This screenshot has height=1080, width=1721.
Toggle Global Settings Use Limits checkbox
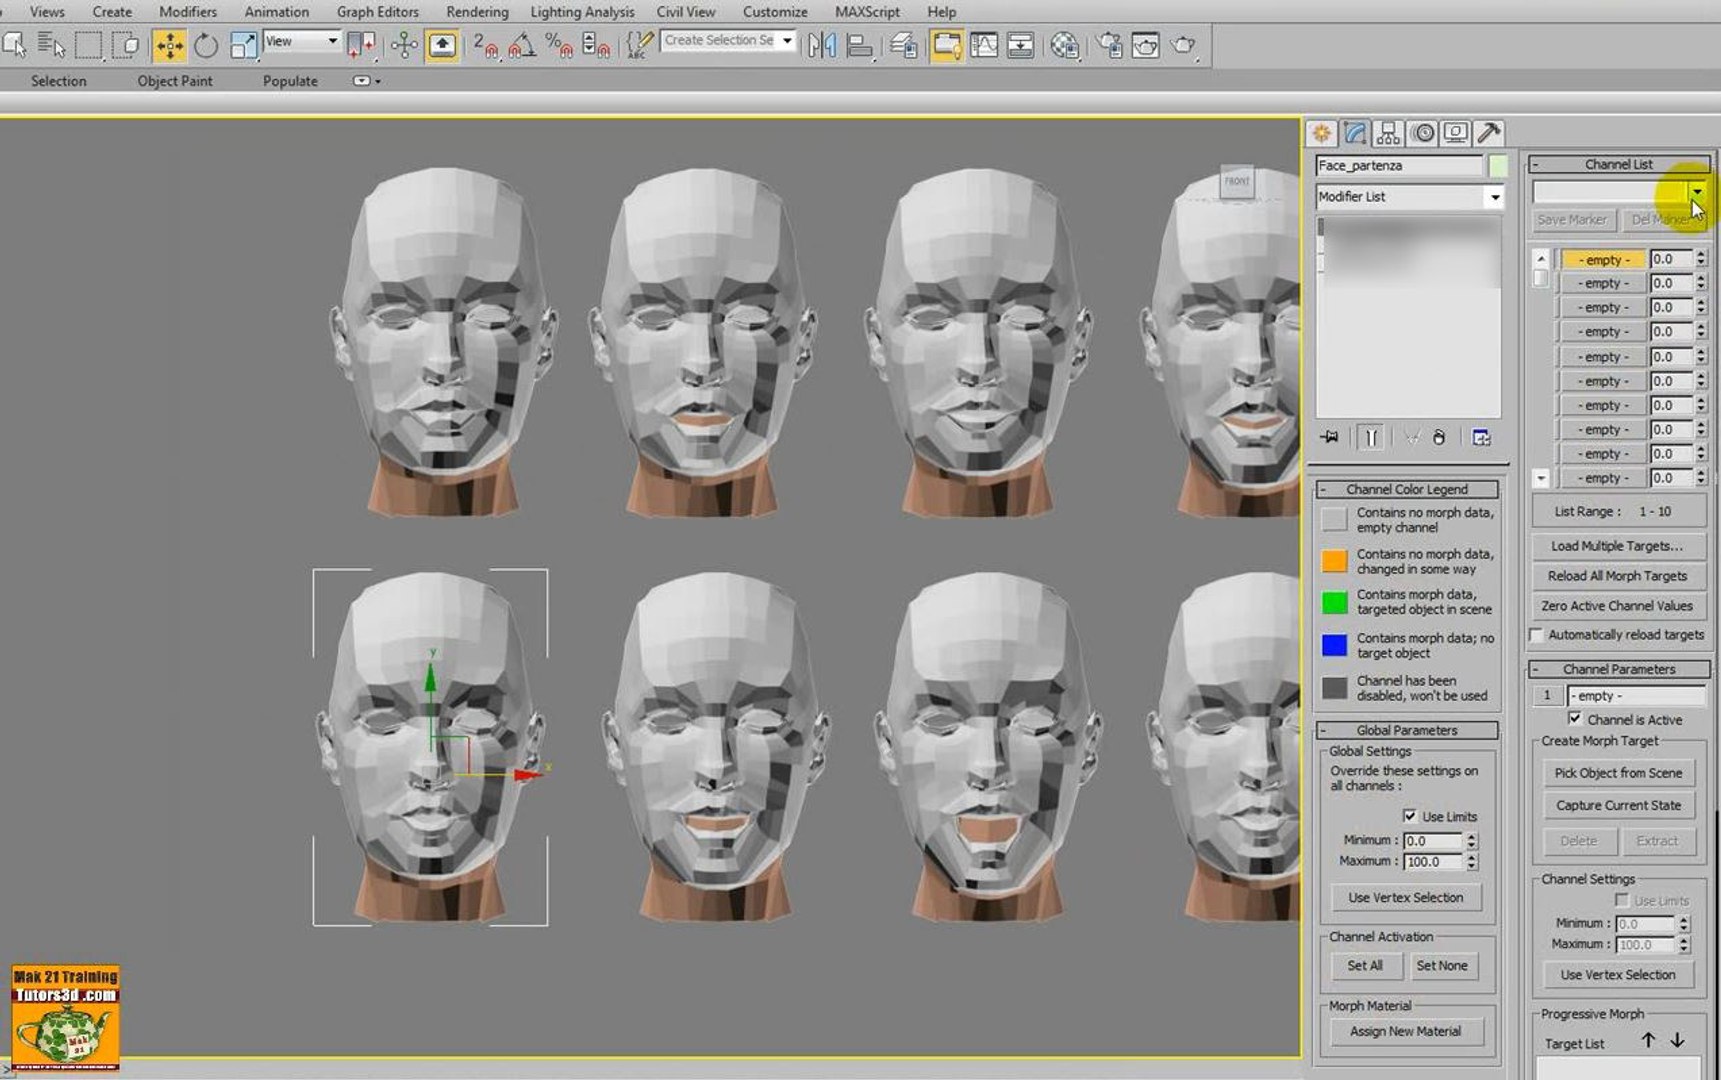pos(1409,816)
